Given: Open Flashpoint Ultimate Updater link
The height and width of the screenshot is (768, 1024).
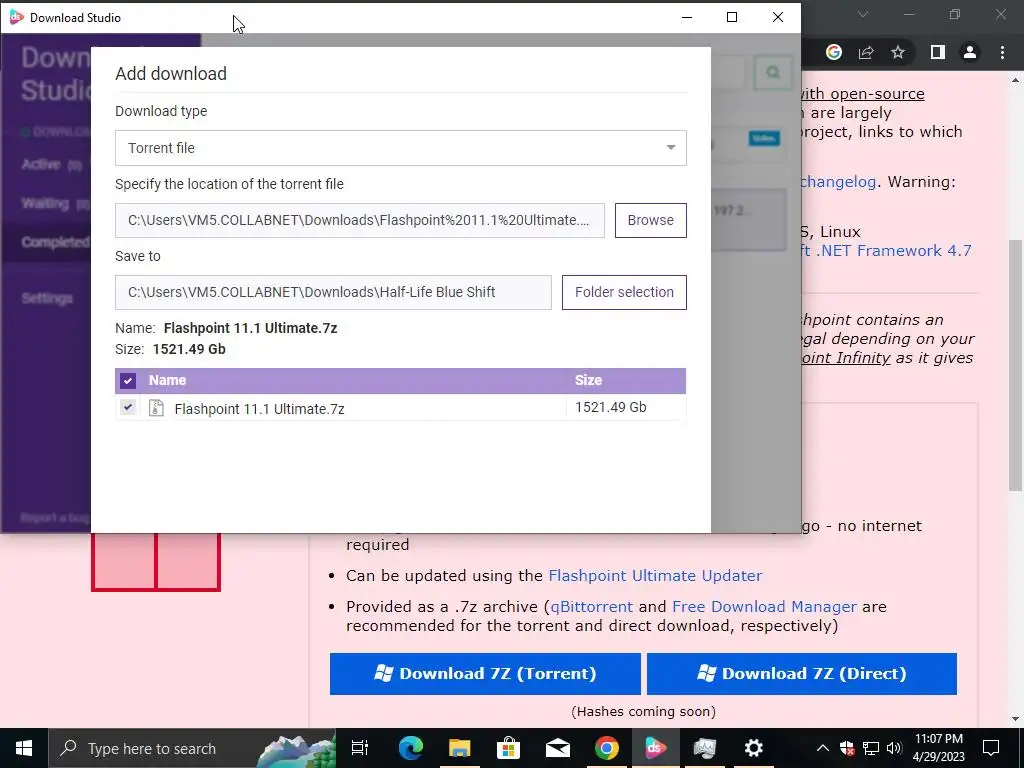Looking at the screenshot, I should coord(655,575).
